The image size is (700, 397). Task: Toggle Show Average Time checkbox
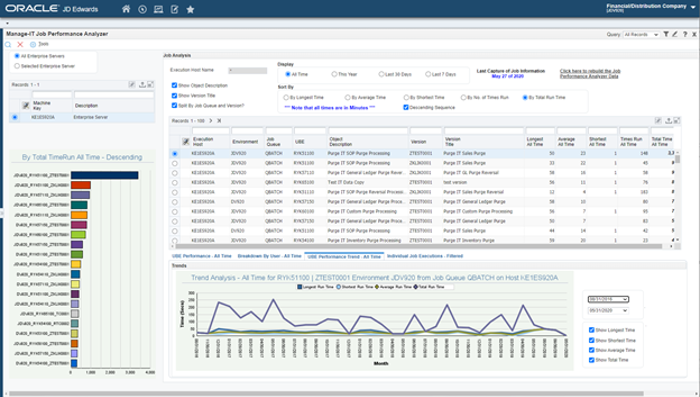click(x=592, y=350)
